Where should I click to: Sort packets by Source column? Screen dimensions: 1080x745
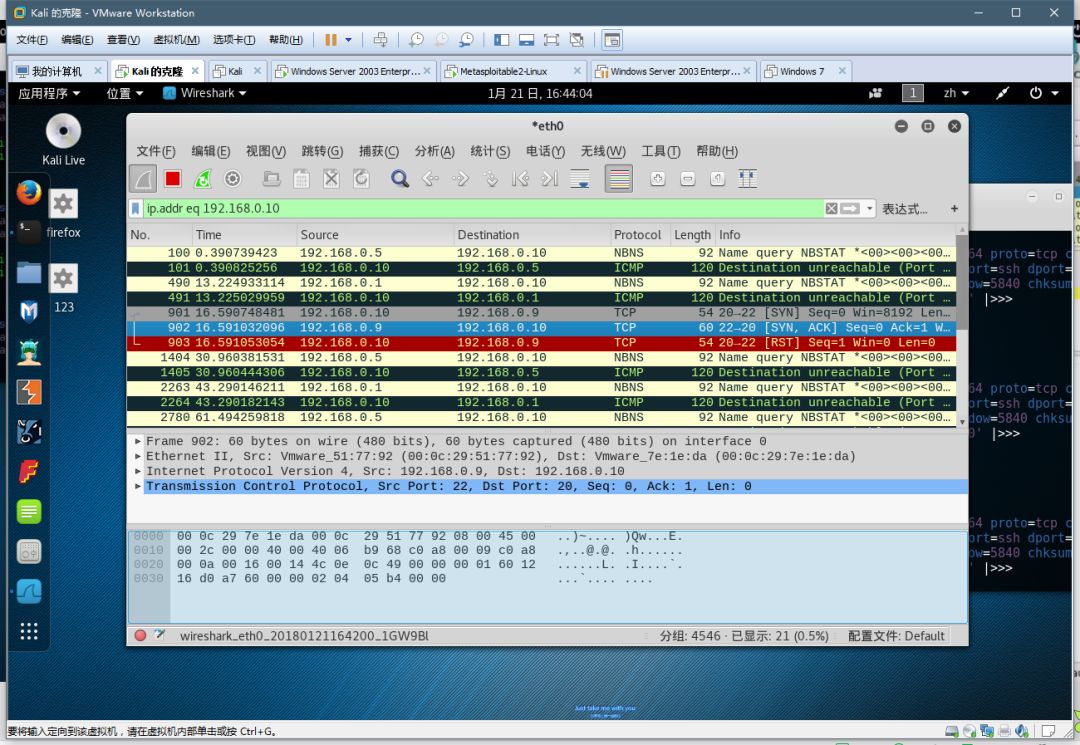pyautogui.click(x=375, y=235)
